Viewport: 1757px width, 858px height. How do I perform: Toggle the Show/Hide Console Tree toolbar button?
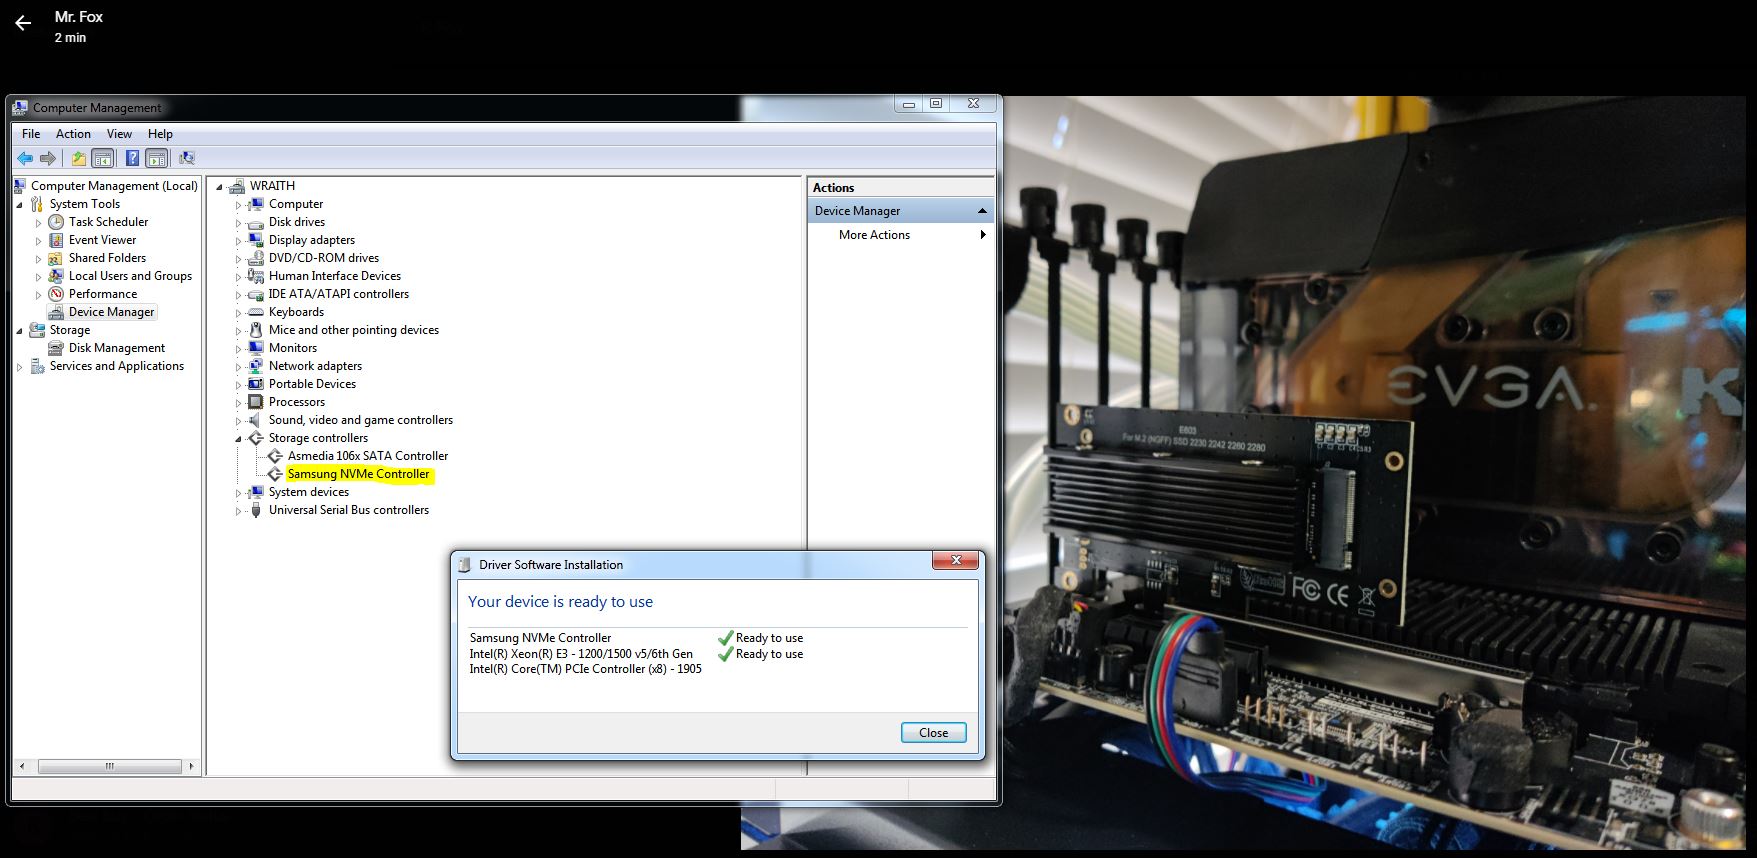[x=102, y=158]
